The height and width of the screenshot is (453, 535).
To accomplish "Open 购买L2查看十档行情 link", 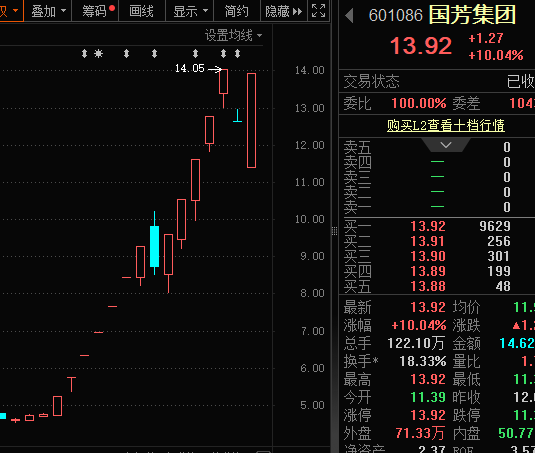I will point(446,125).
